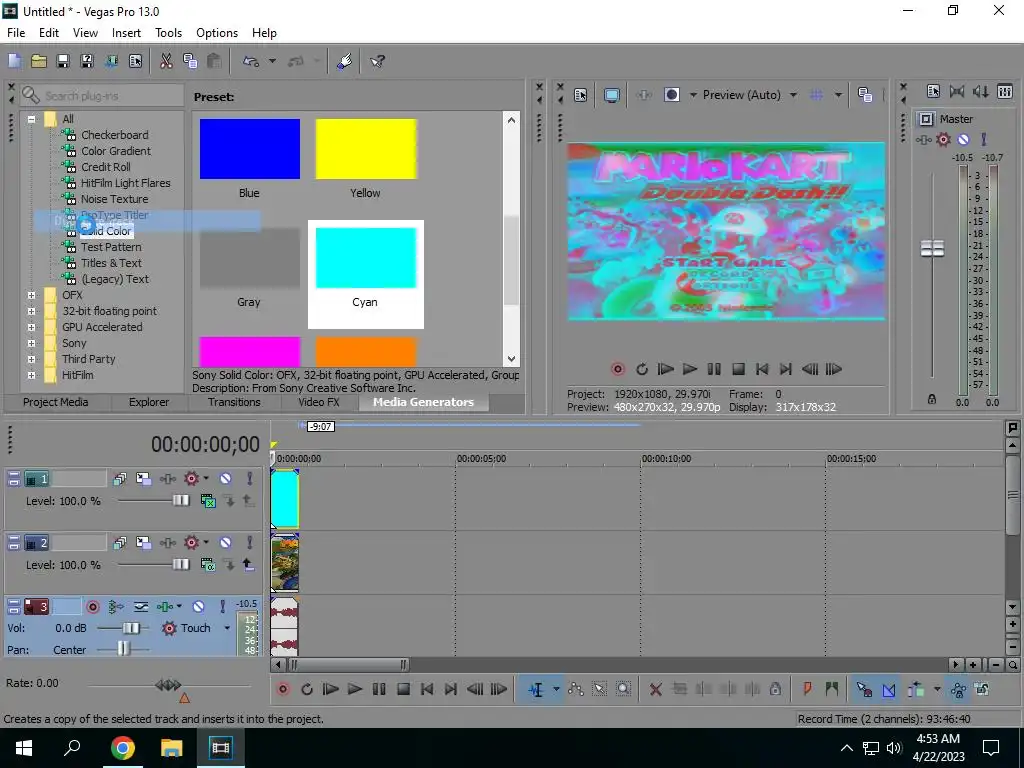Click Copy Snapshot to Clipboard icon
Screen dimensions: 1024x768
pyautogui.click(x=865, y=95)
